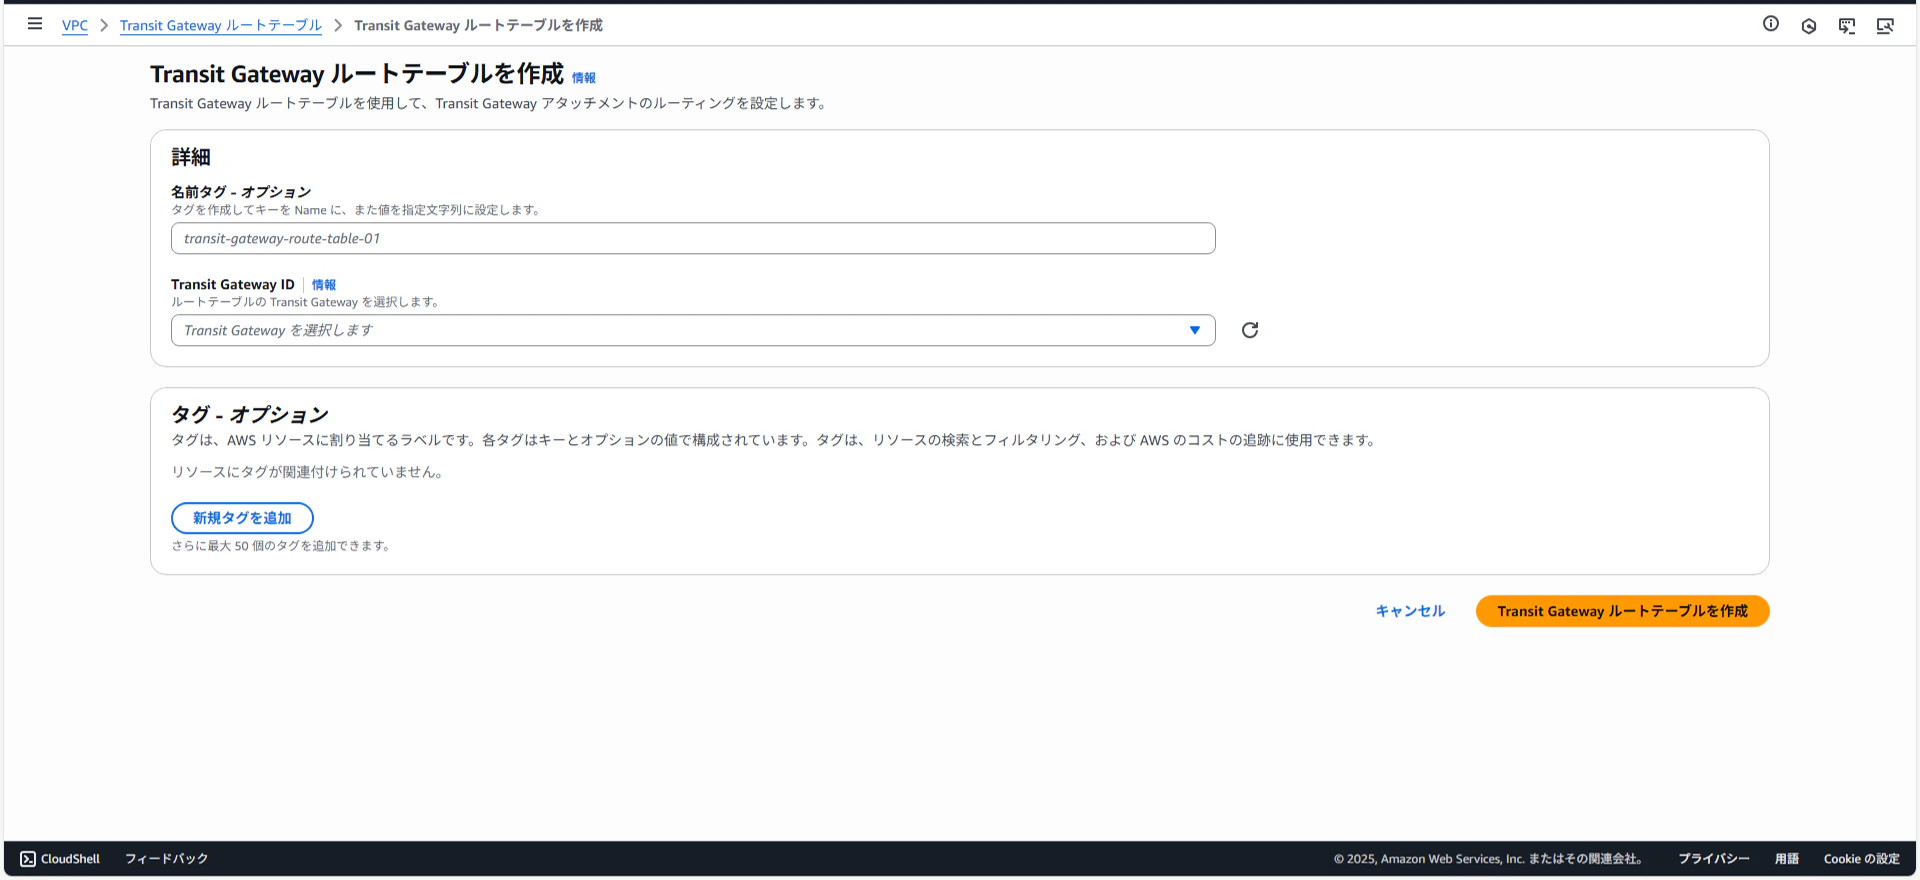The width and height of the screenshot is (1920, 880).
Task: Click the hint タグを作成してキーを Name に
Action: coord(357,210)
